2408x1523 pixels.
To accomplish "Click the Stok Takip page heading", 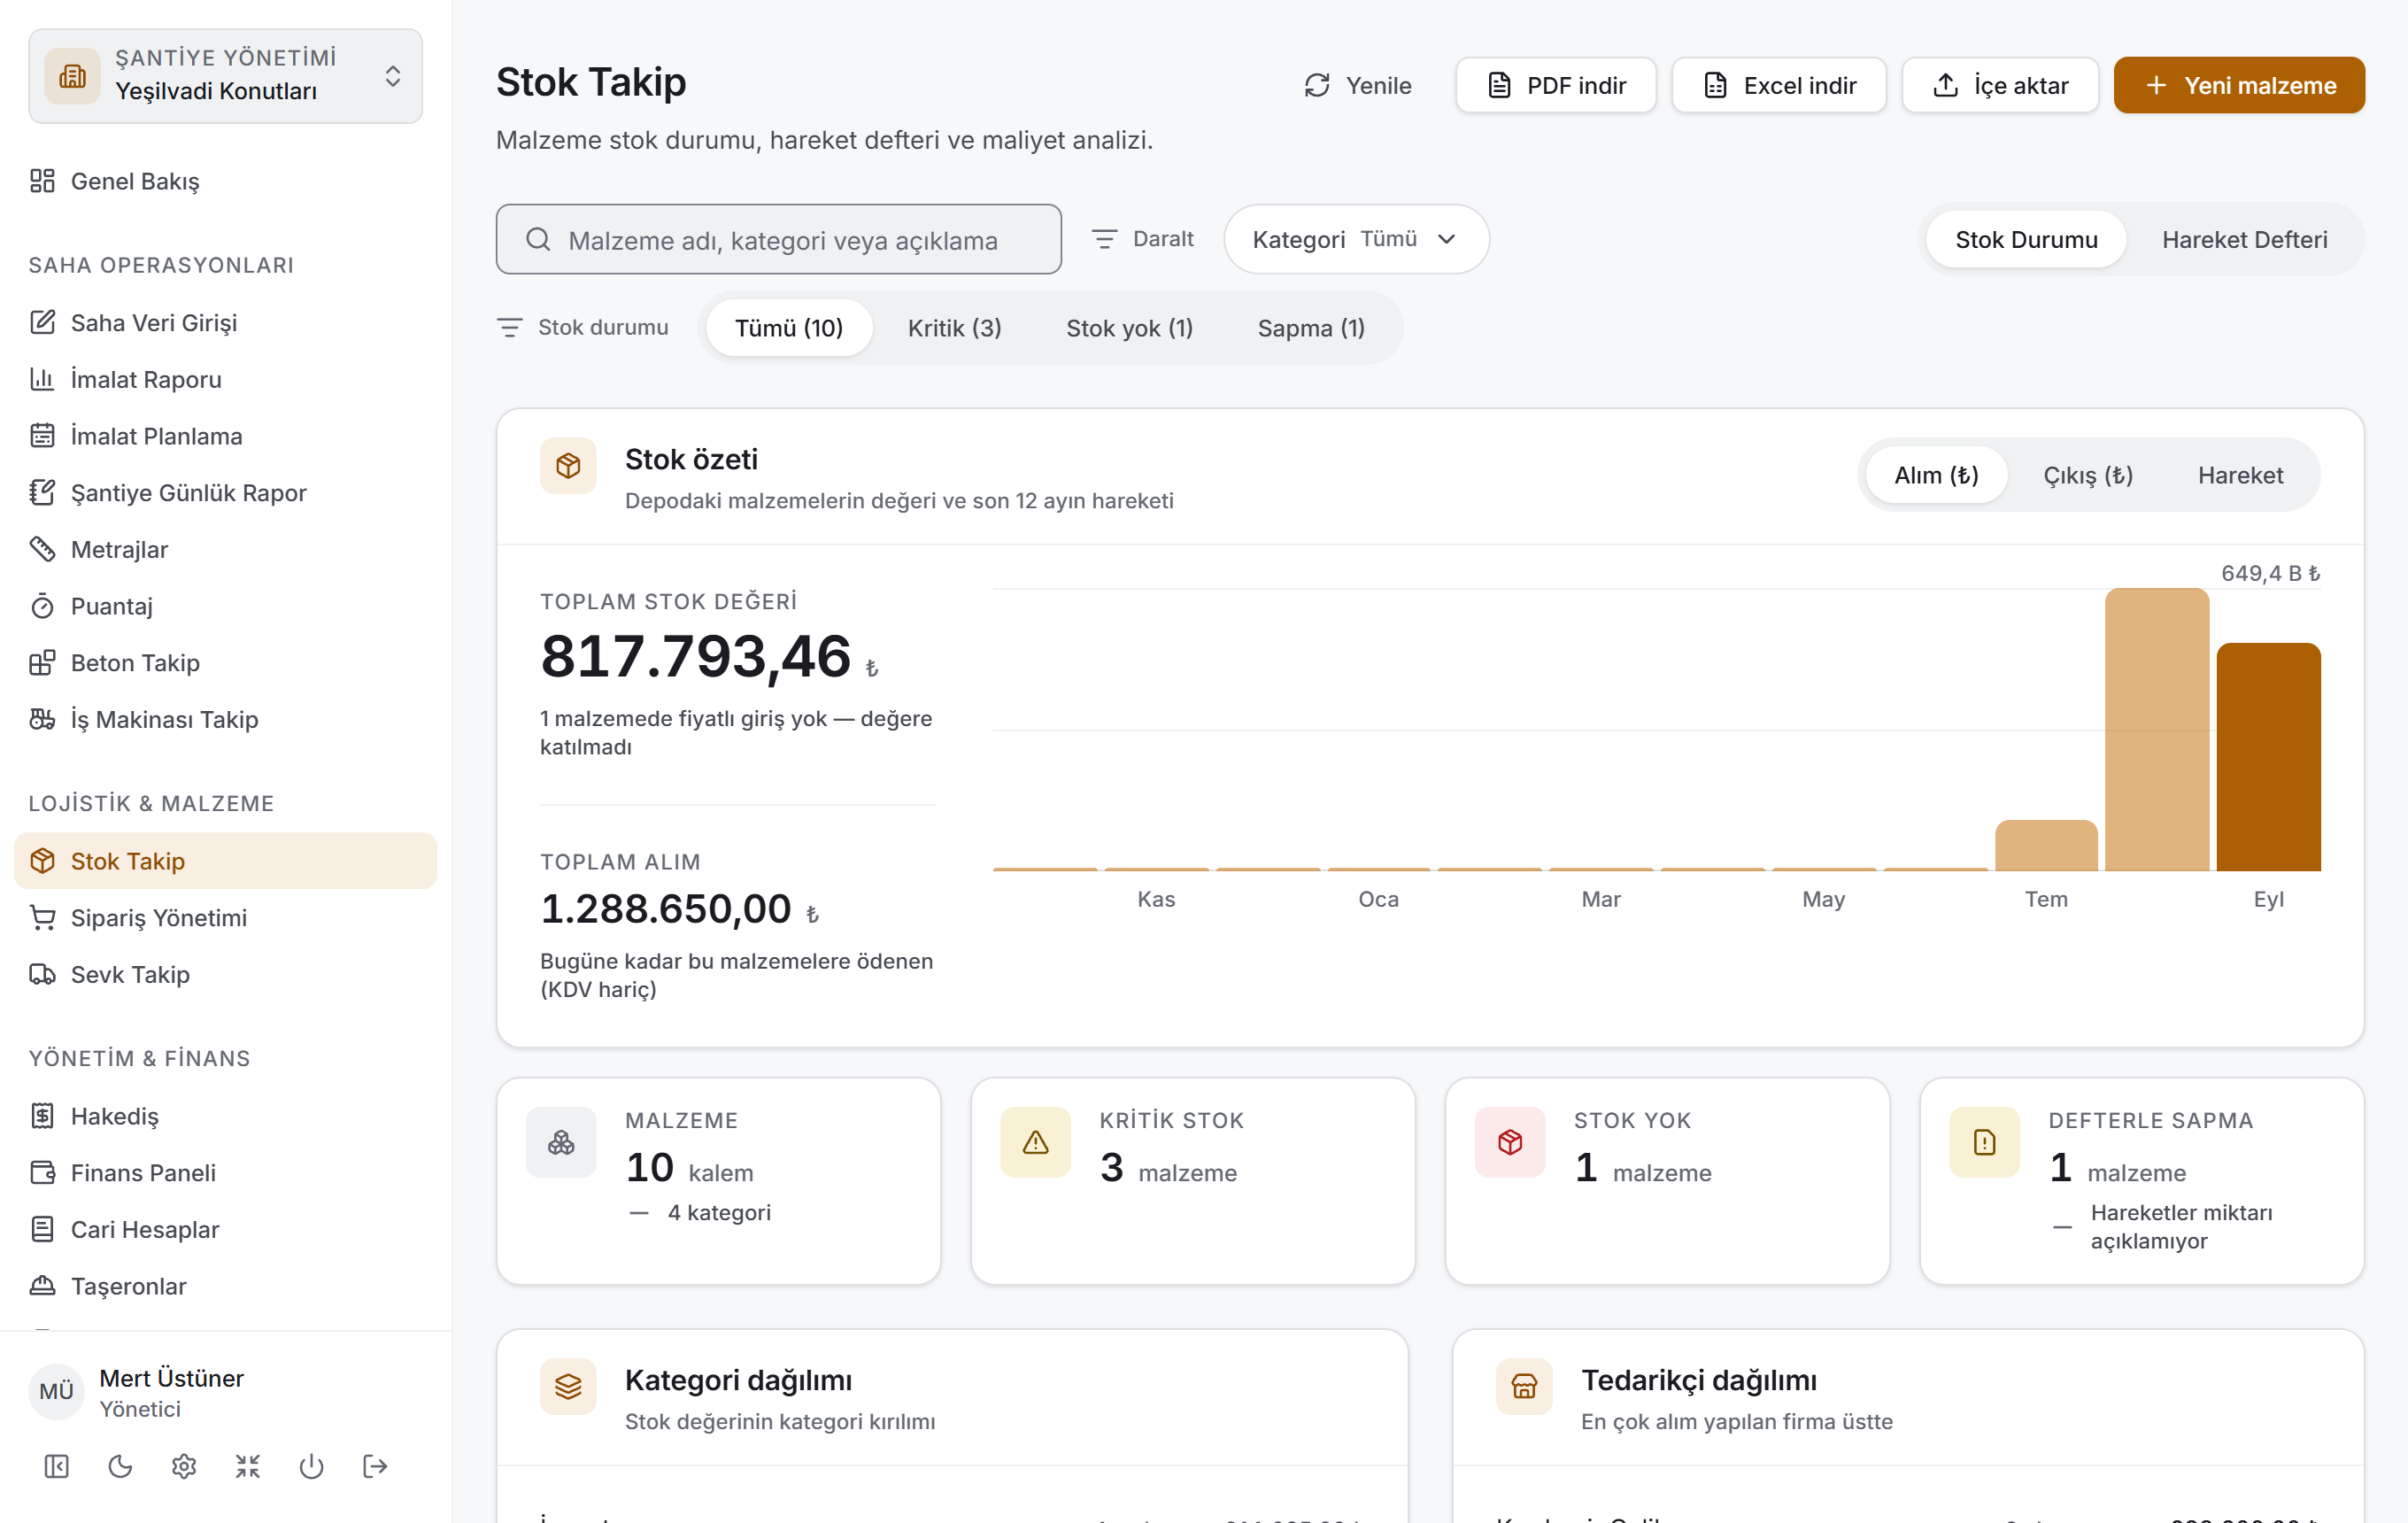I will [591, 82].
